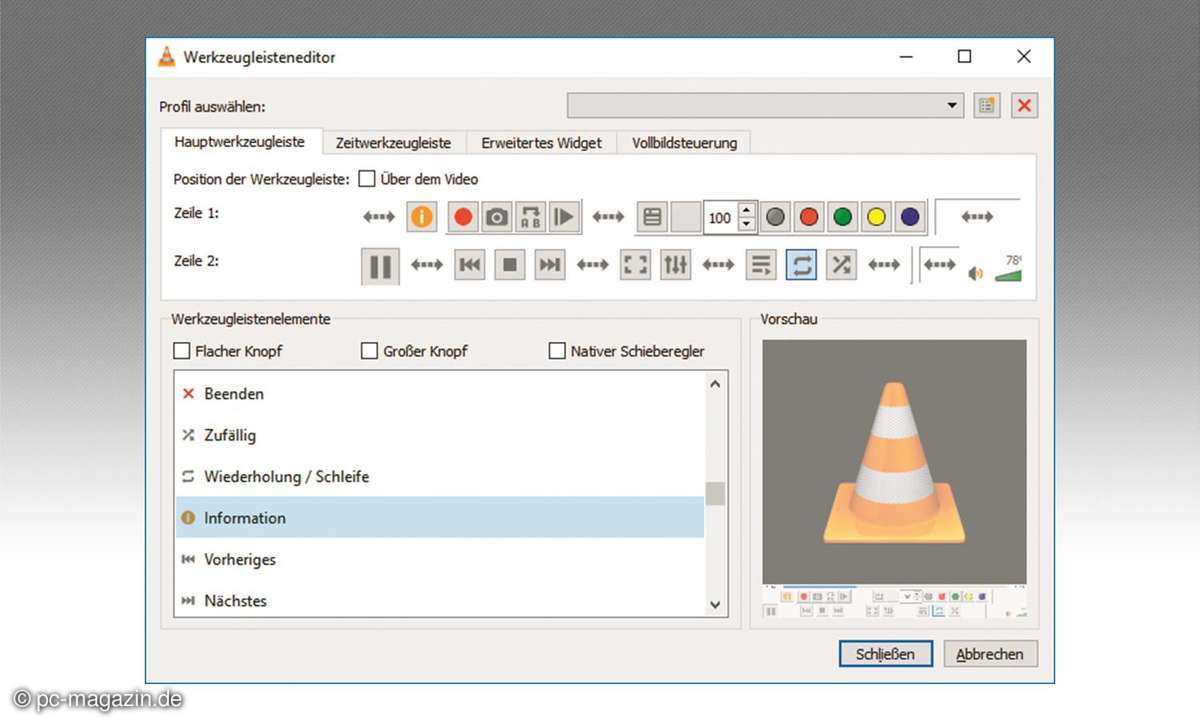This screenshot has width=1200, height=720.
Task: Click the green teletext color button
Action: 843,217
